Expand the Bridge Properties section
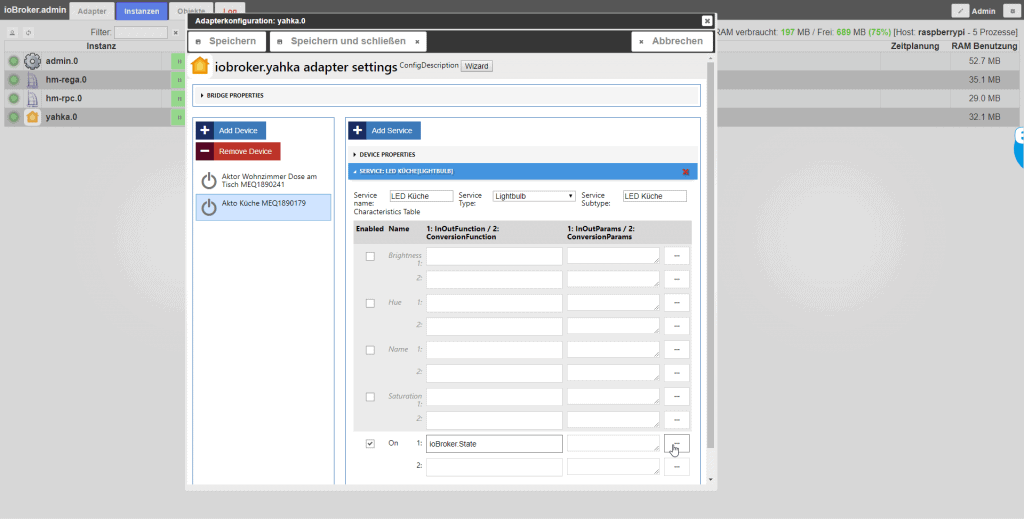 (447, 95)
